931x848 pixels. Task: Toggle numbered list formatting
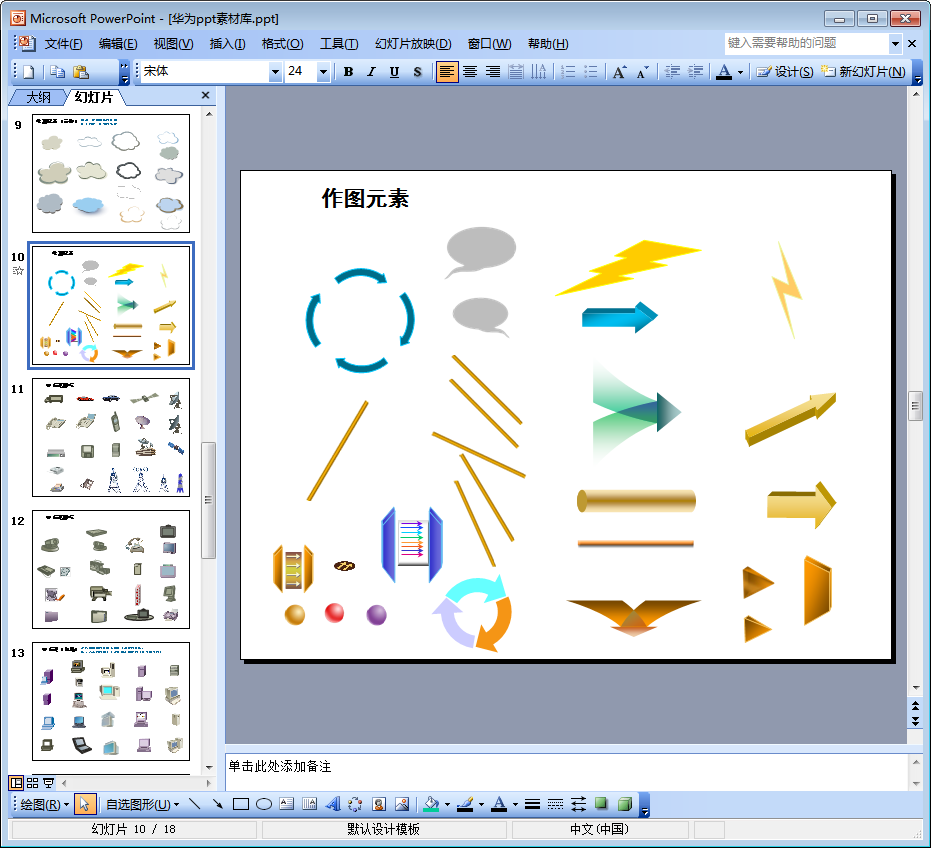click(568, 72)
